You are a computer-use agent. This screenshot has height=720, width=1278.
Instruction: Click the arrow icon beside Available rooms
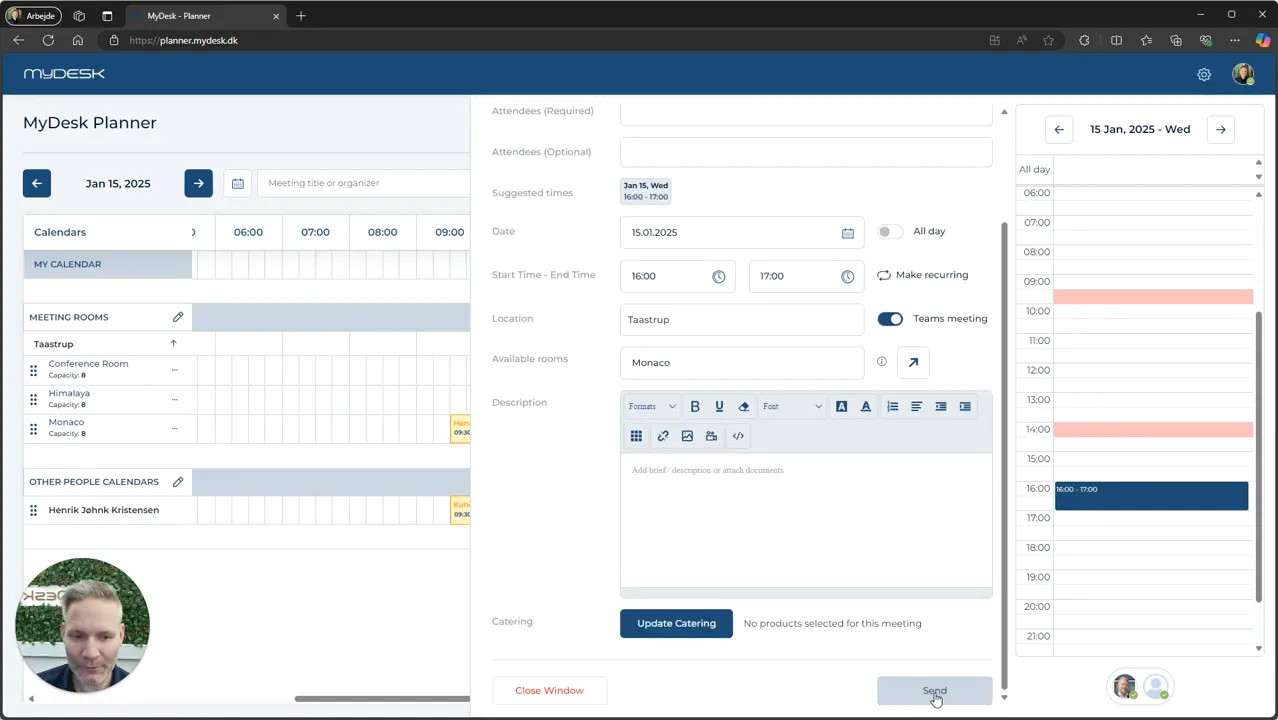click(913, 363)
